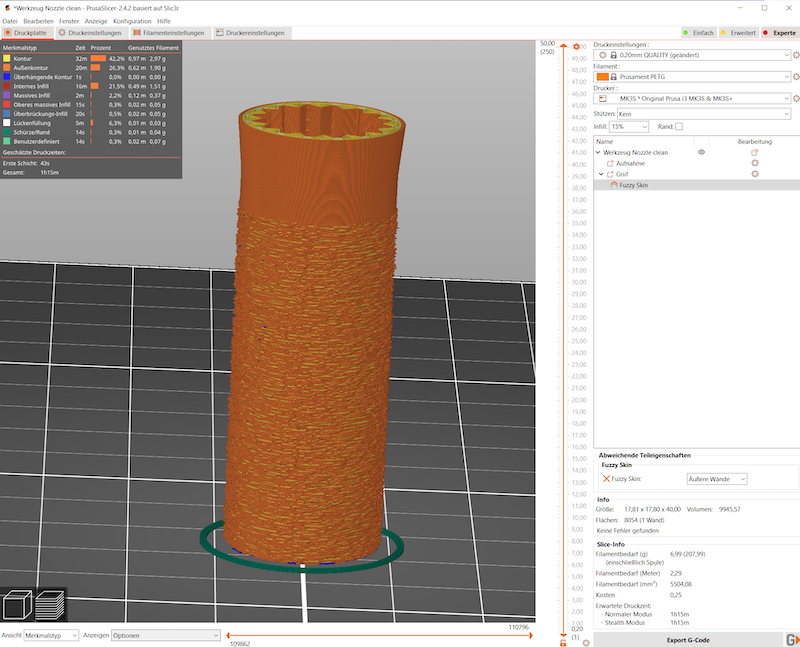Open the Datei menu
The height and width of the screenshot is (647, 800).
tap(10, 21)
